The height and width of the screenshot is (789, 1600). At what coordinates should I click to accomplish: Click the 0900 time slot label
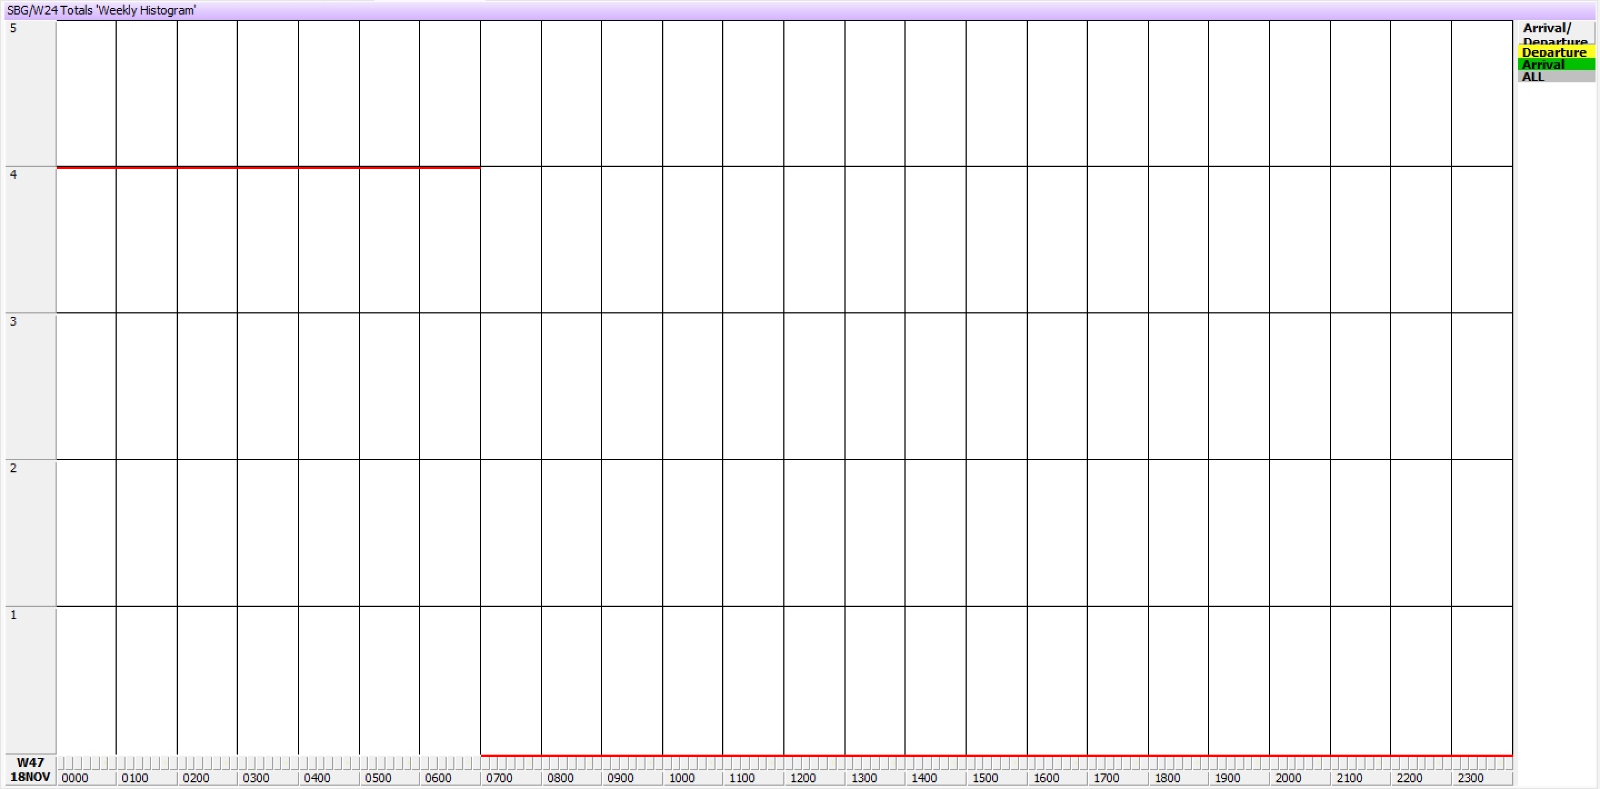pos(620,778)
